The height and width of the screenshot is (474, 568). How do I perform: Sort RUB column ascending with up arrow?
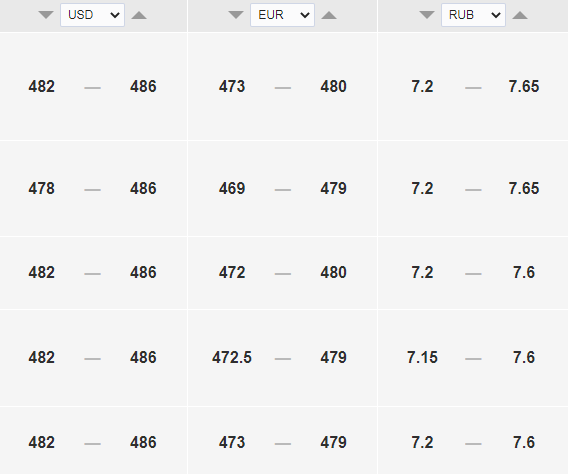pyautogui.click(x=520, y=15)
